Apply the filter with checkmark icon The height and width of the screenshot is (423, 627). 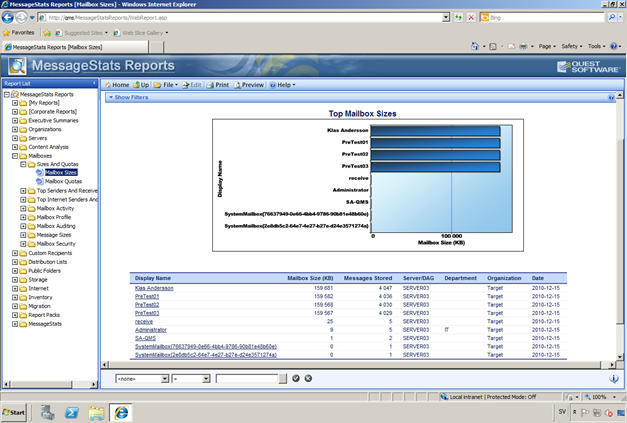(x=296, y=378)
